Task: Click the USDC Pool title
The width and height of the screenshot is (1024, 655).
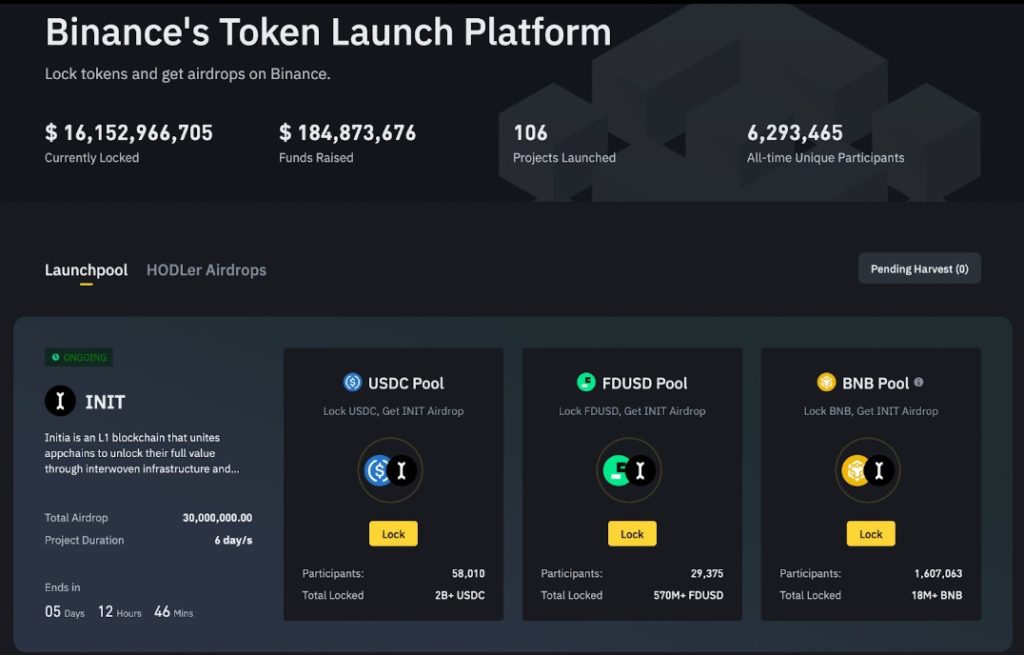Action: 406,383
